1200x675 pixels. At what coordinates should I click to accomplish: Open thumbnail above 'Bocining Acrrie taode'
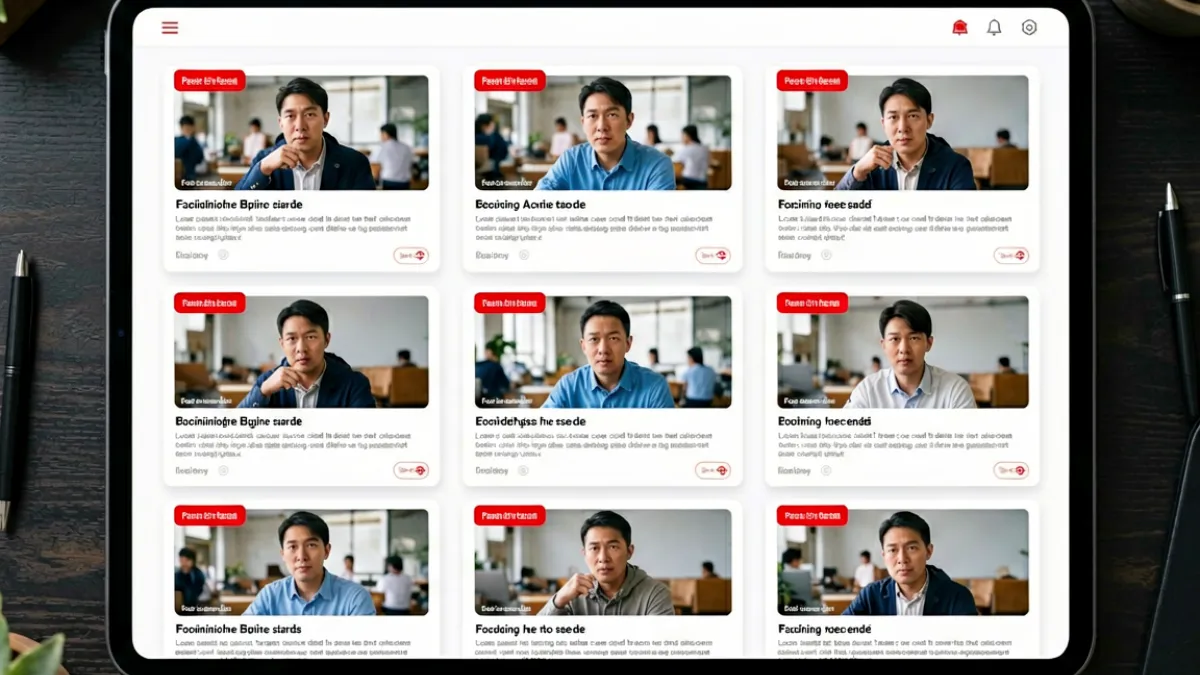[603, 133]
